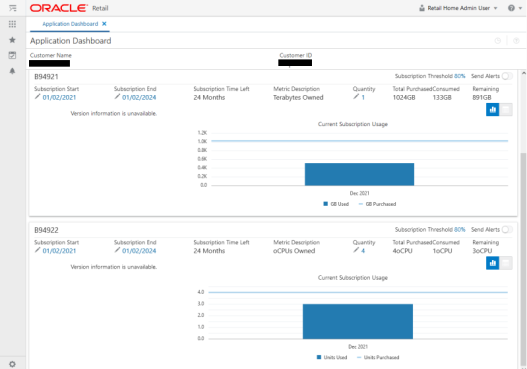Select the B94922 subscription title
Screen dimensions: 527x369
click(x=46, y=230)
